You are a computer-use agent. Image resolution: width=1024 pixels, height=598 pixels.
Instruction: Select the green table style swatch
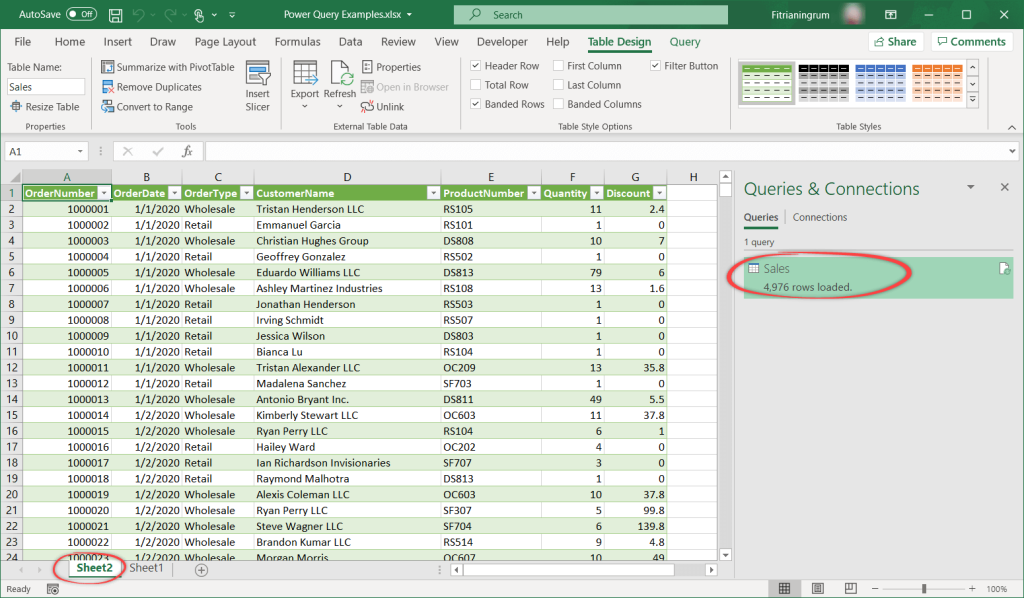coord(767,83)
